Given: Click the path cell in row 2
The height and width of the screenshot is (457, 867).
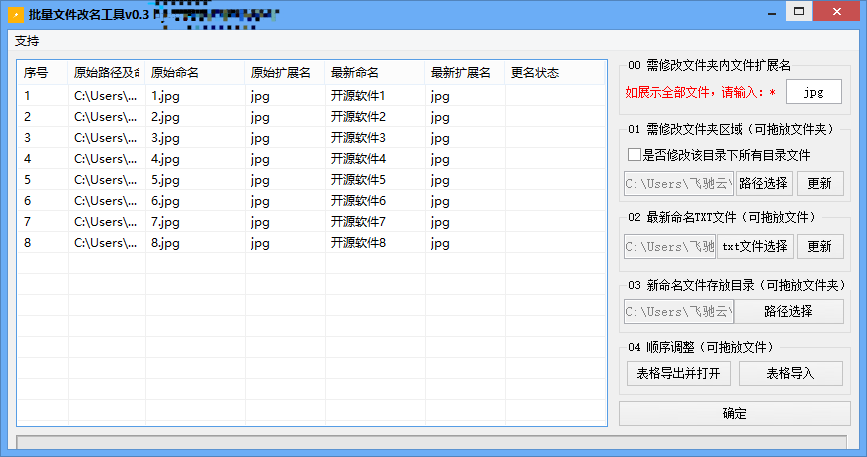Looking at the screenshot, I should click(x=107, y=117).
